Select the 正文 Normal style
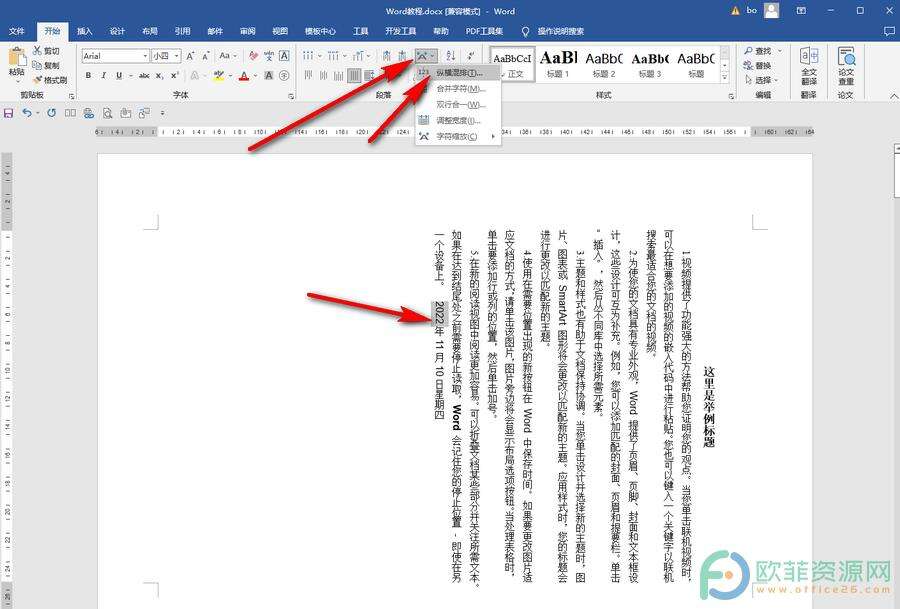The width and height of the screenshot is (900, 609). [x=513, y=64]
